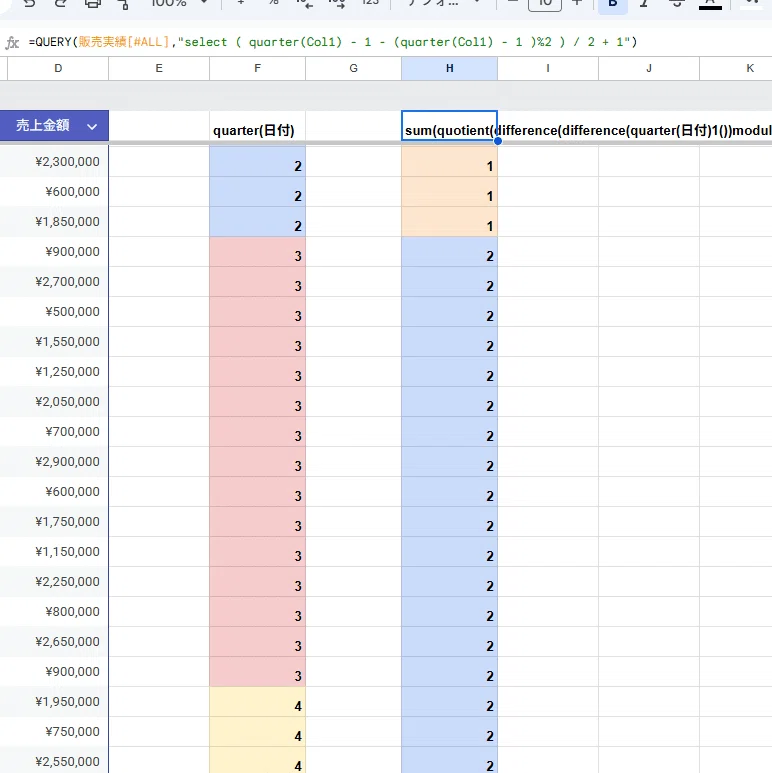Select column D header

(58, 69)
